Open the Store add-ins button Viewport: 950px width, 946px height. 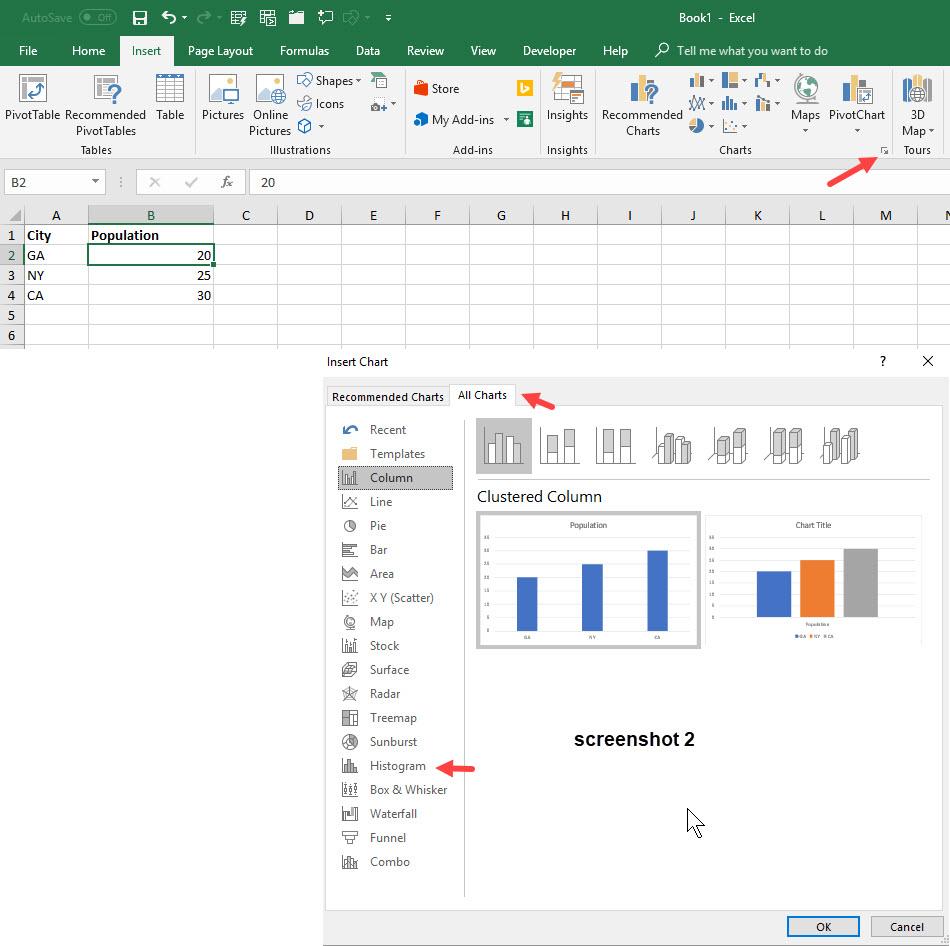437,88
